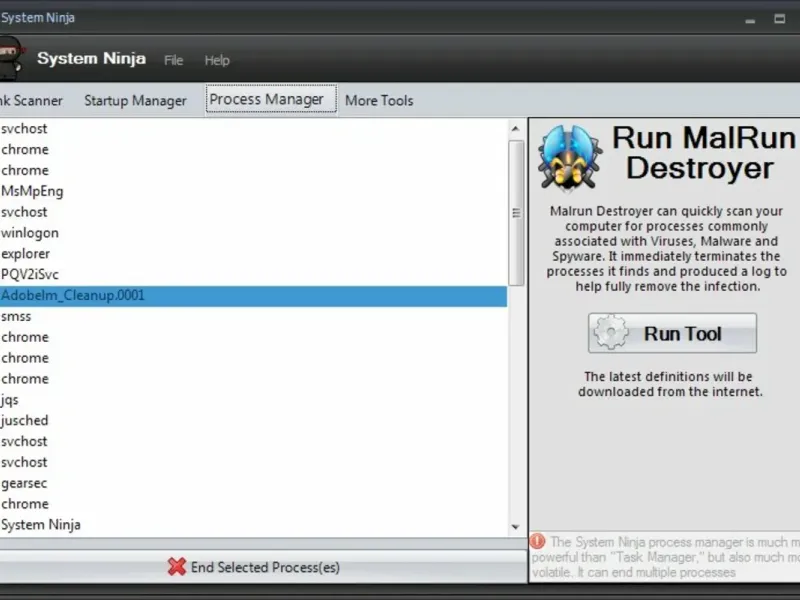Screen dimensions: 800x600
Task: Select the Process Manager tab
Action: click(271, 99)
